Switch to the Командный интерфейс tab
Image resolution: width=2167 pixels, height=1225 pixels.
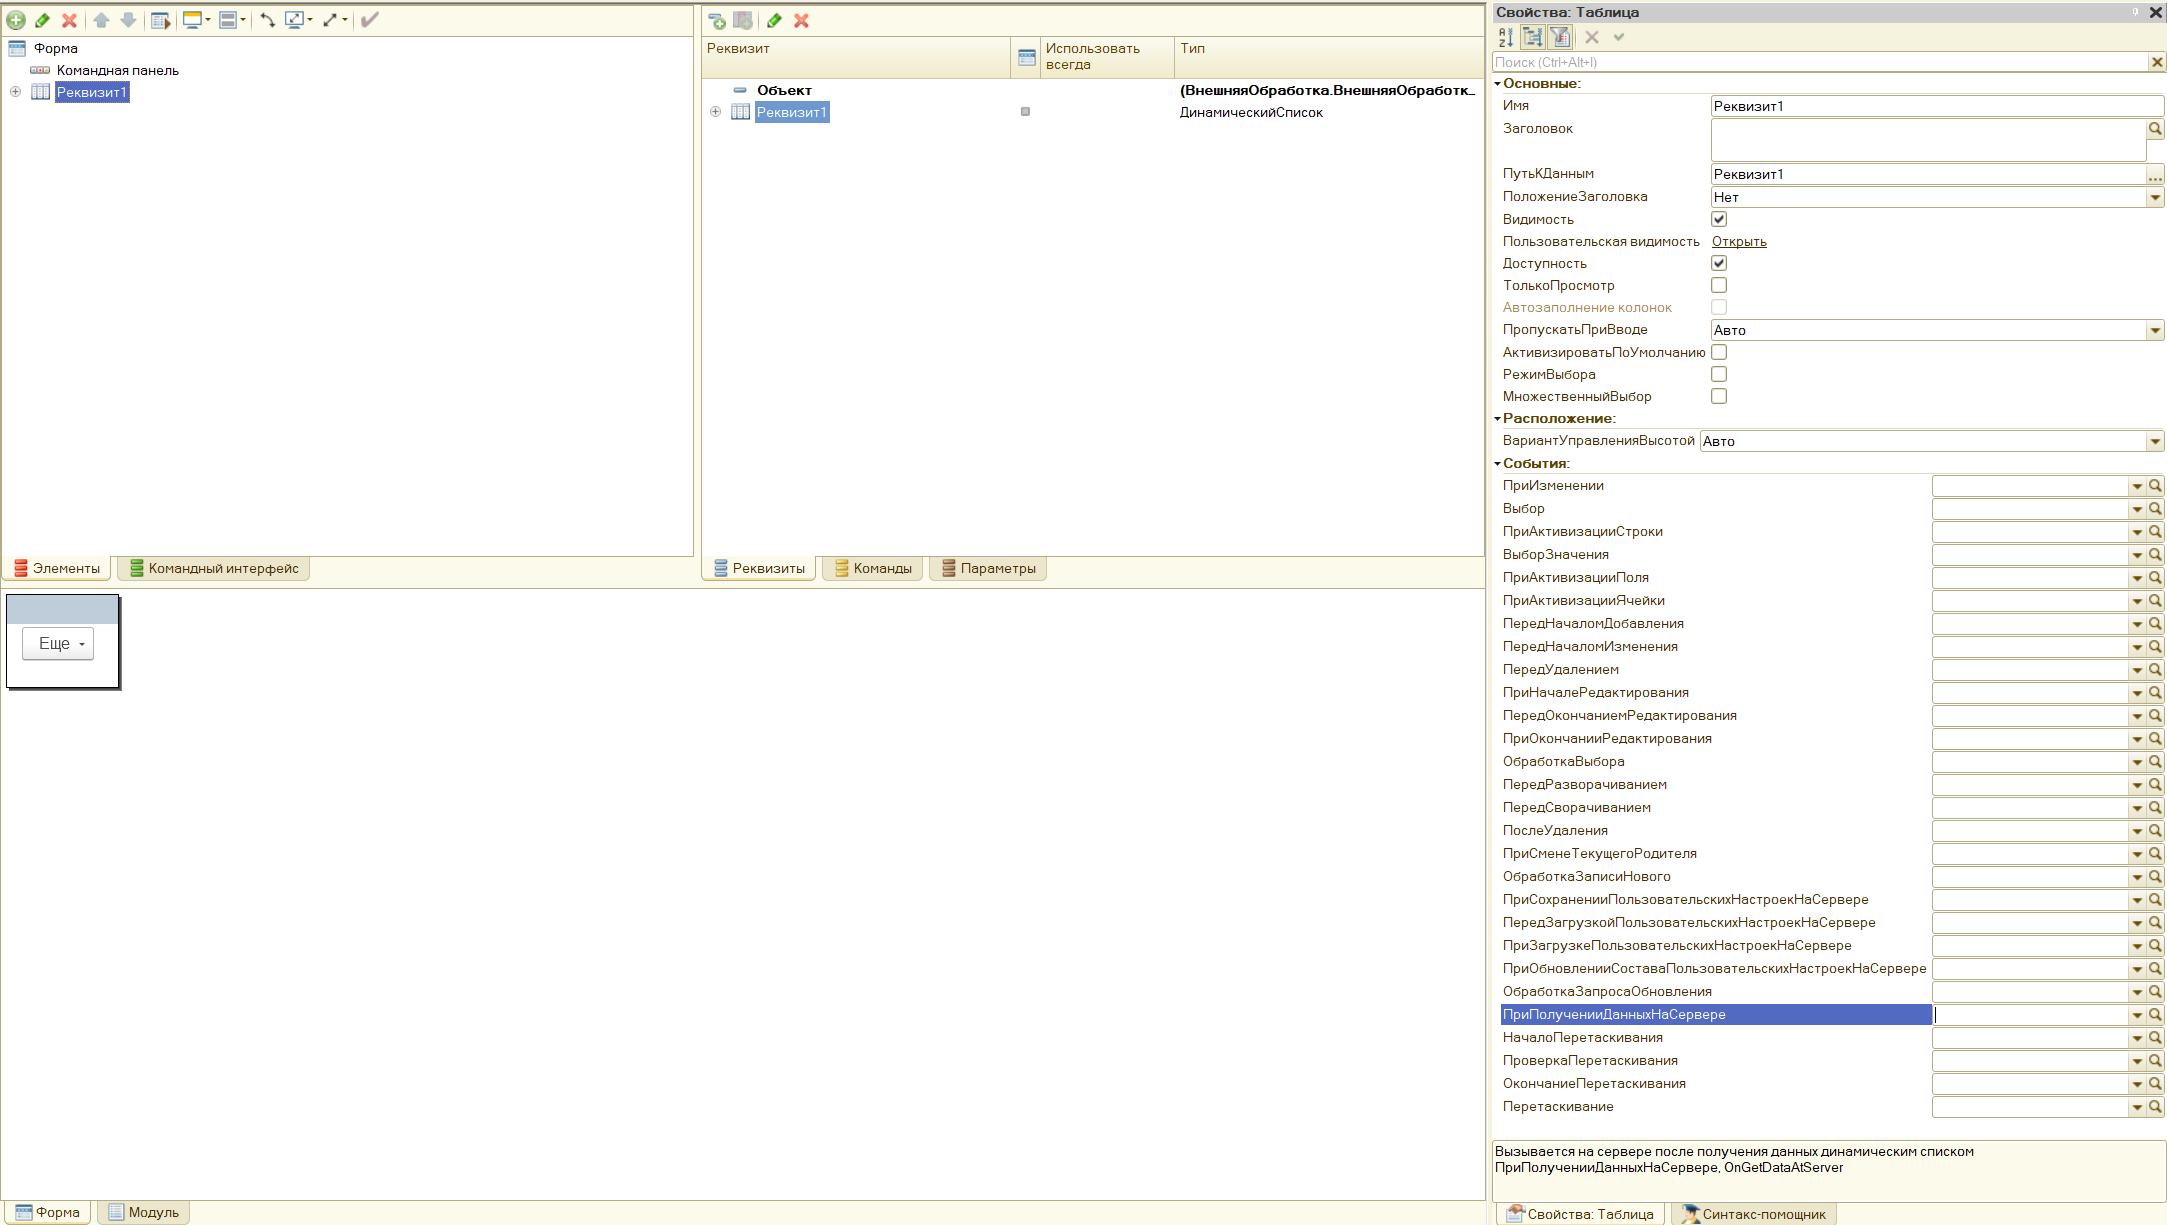[214, 568]
